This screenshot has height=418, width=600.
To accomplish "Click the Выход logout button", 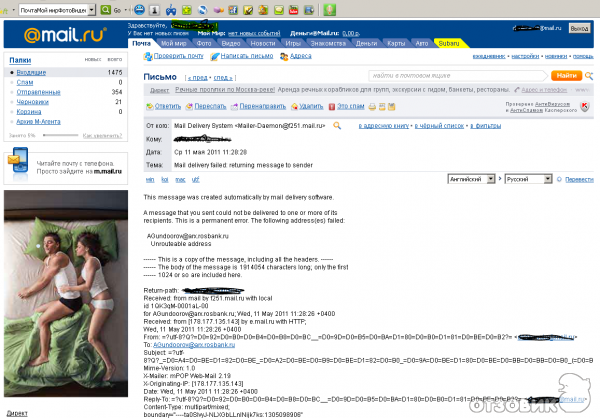I will (579, 29).
